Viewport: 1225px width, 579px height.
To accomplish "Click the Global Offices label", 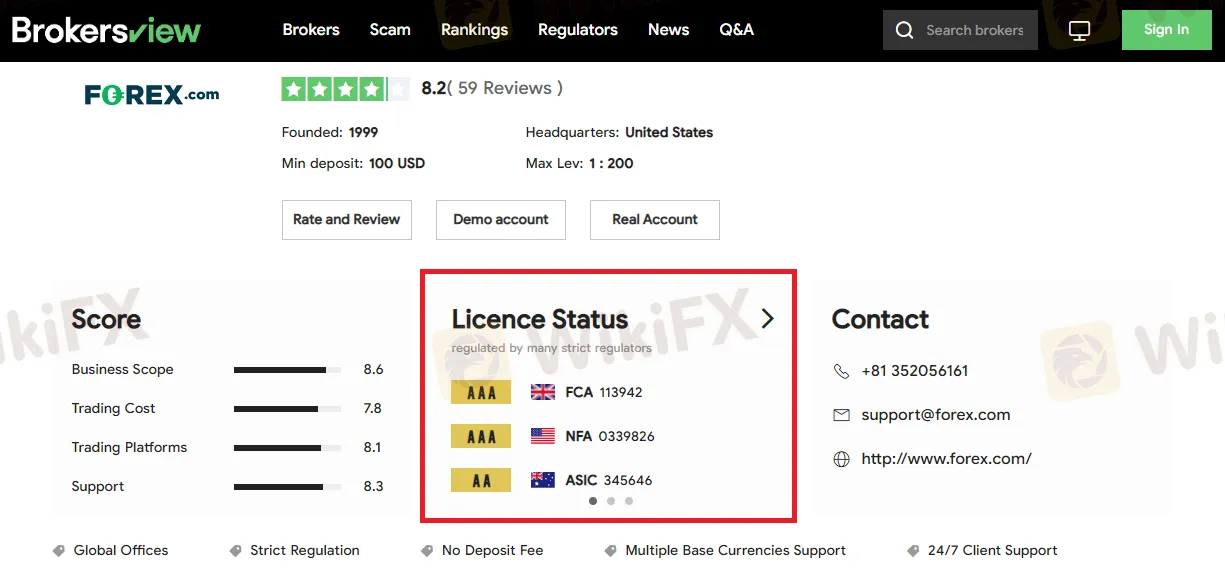I will tap(121, 550).
